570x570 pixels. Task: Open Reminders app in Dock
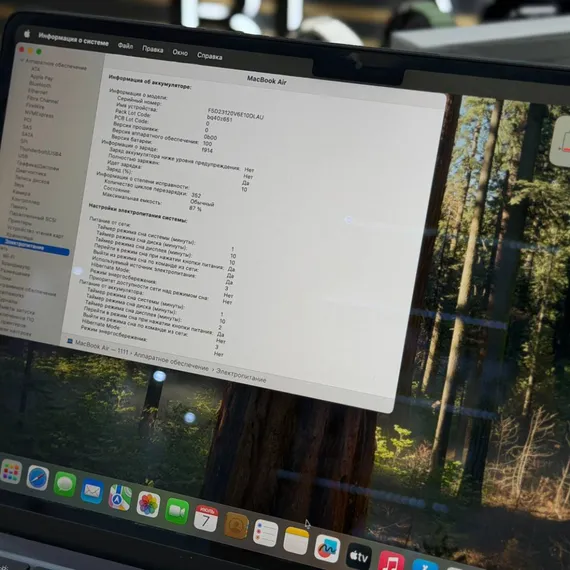265,533
